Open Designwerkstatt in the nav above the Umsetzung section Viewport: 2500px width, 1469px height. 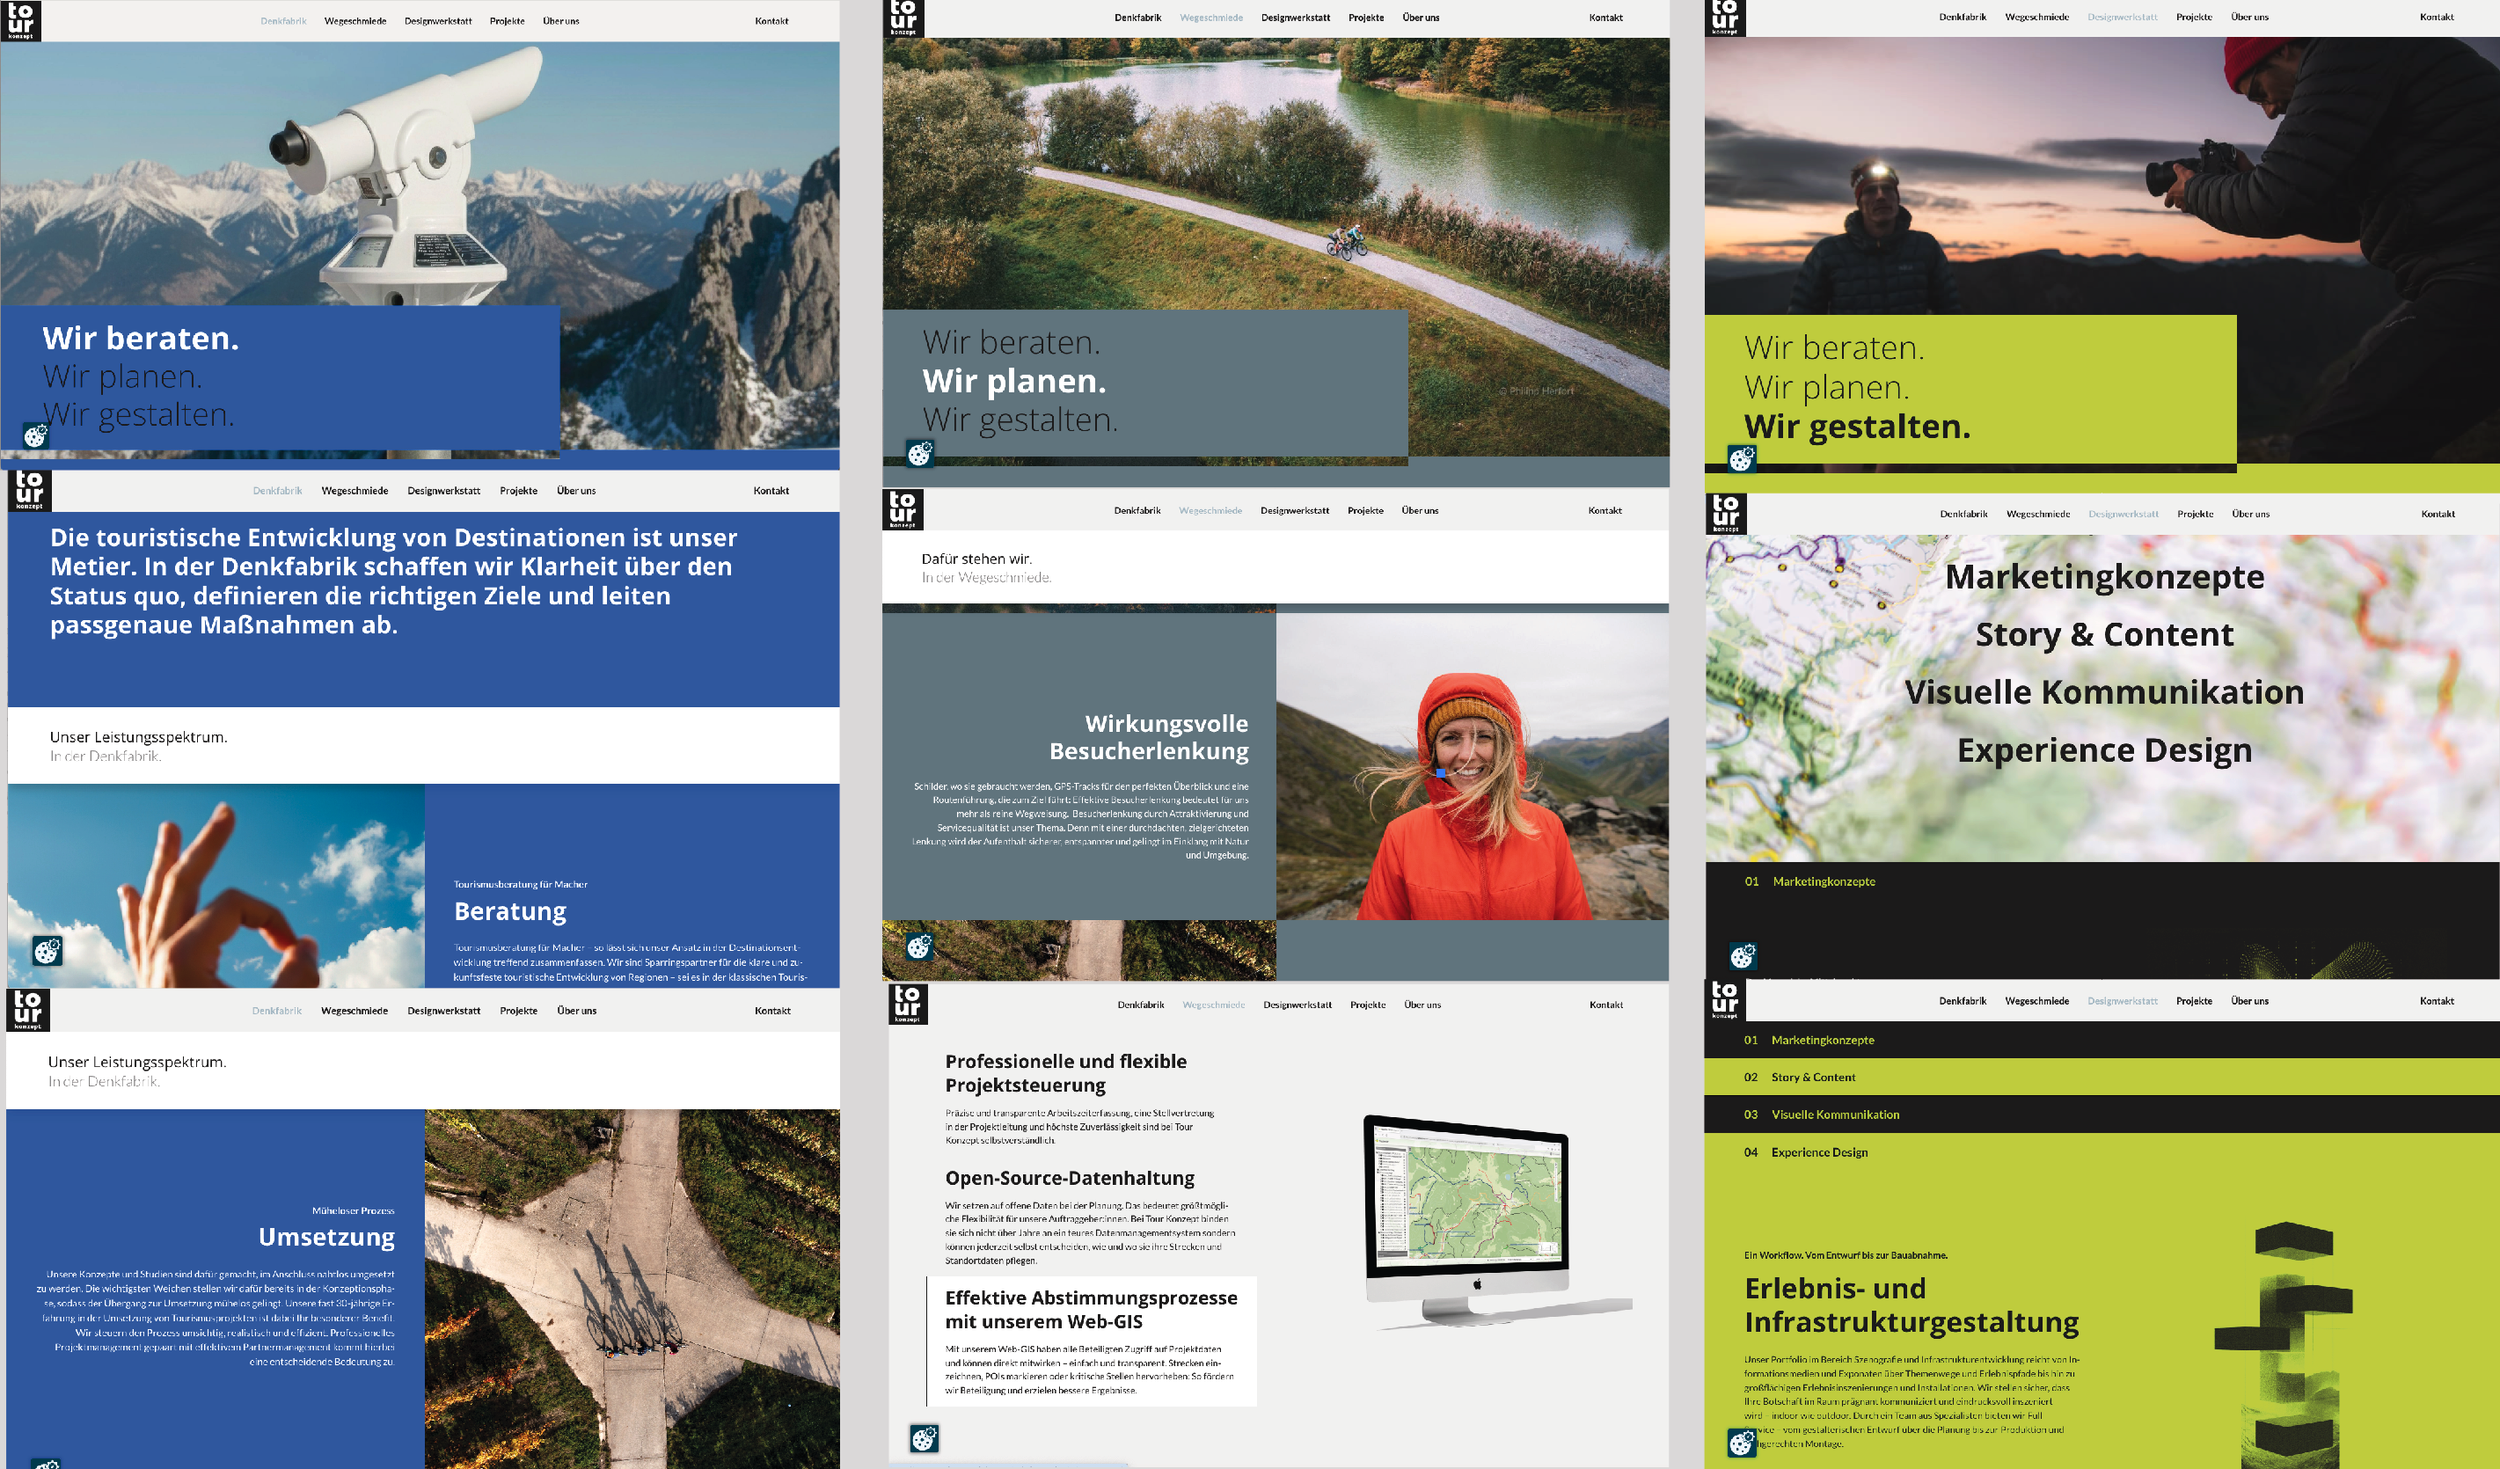(444, 1011)
